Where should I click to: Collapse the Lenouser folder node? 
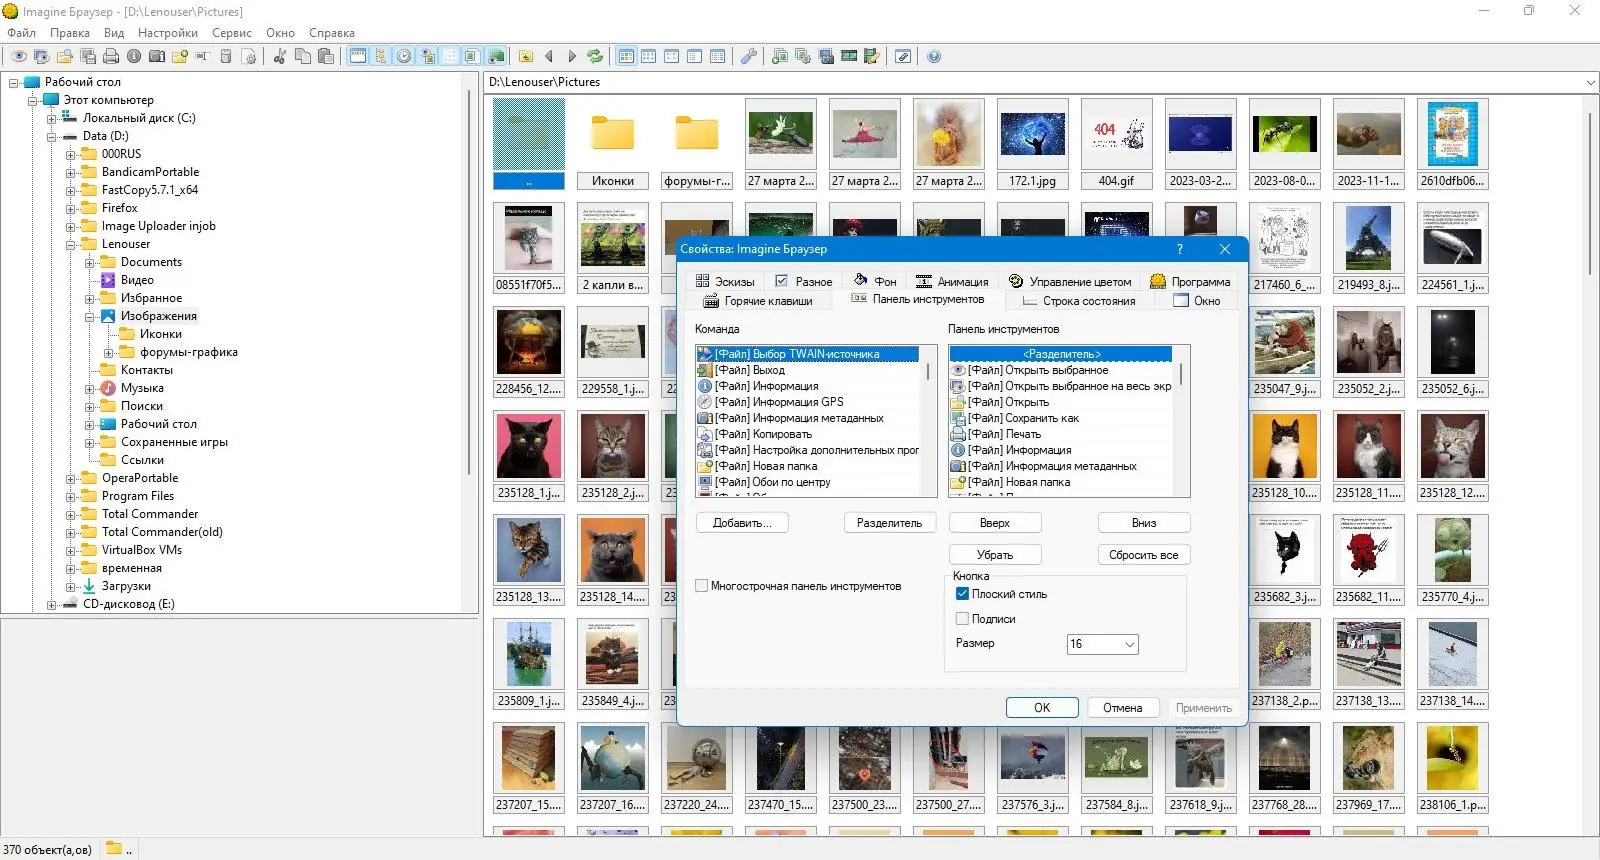tap(71, 245)
